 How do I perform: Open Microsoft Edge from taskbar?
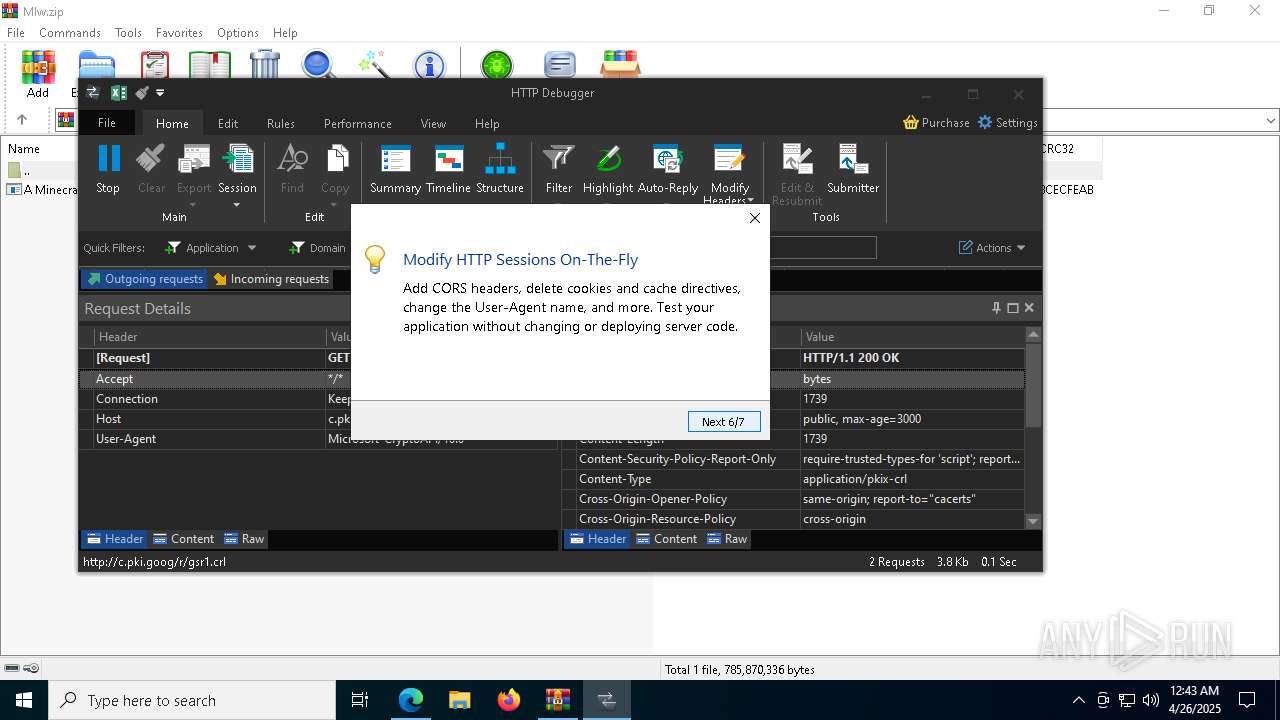tap(411, 700)
